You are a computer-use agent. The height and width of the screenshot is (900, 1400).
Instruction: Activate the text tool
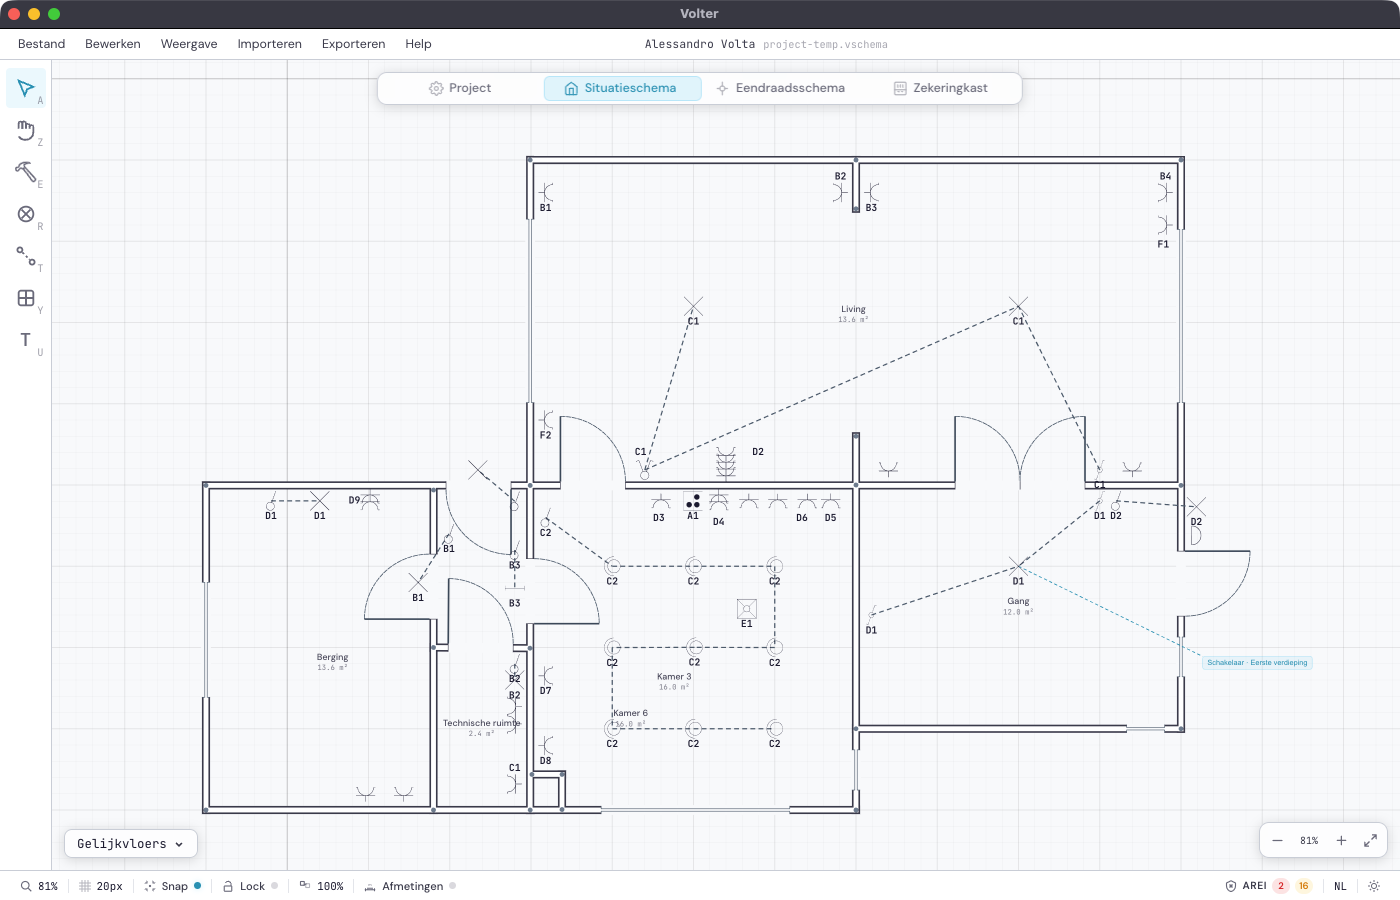point(26,340)
